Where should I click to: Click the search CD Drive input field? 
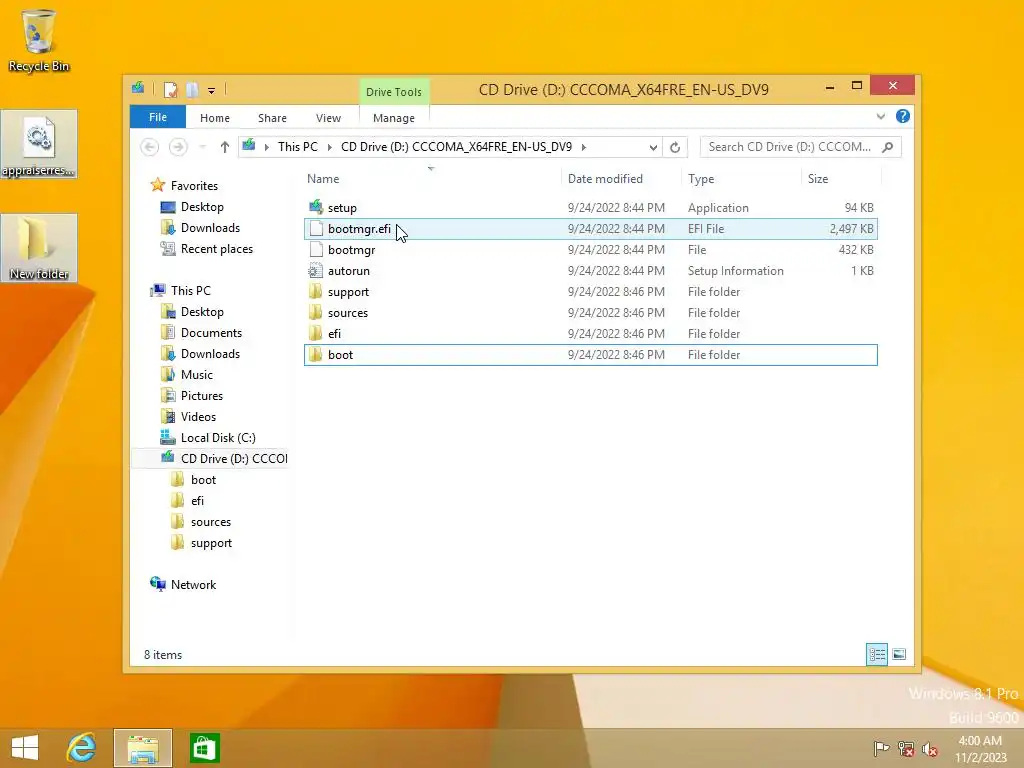click(790, 147)
